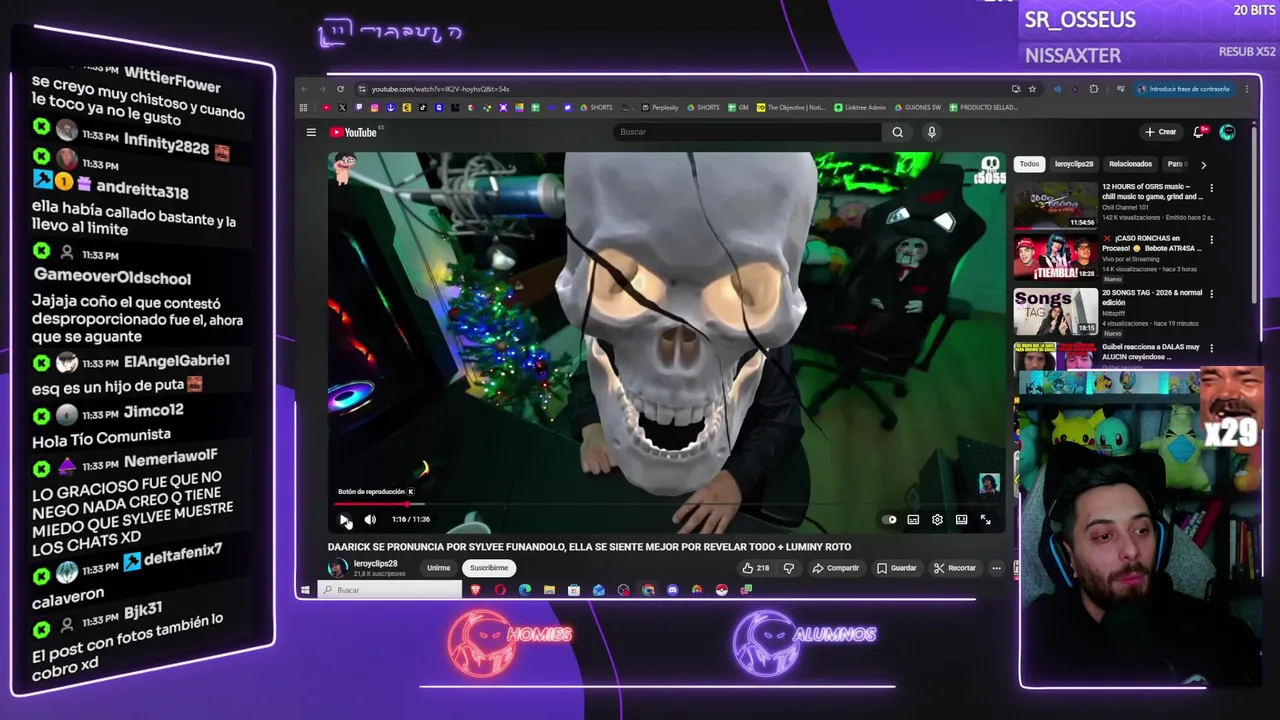Viewport: 1280px width, 720px height.
Task: Mute the video with the volume icon
Action: 370,519
